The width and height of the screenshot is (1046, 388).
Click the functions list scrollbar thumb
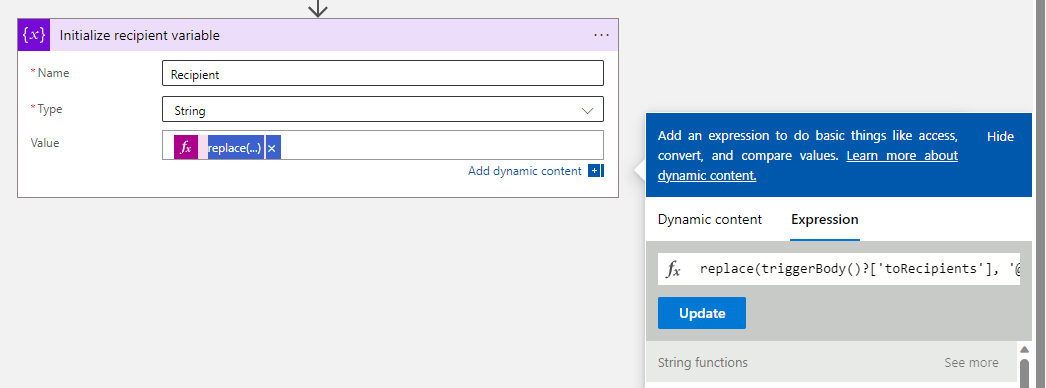1024,373
